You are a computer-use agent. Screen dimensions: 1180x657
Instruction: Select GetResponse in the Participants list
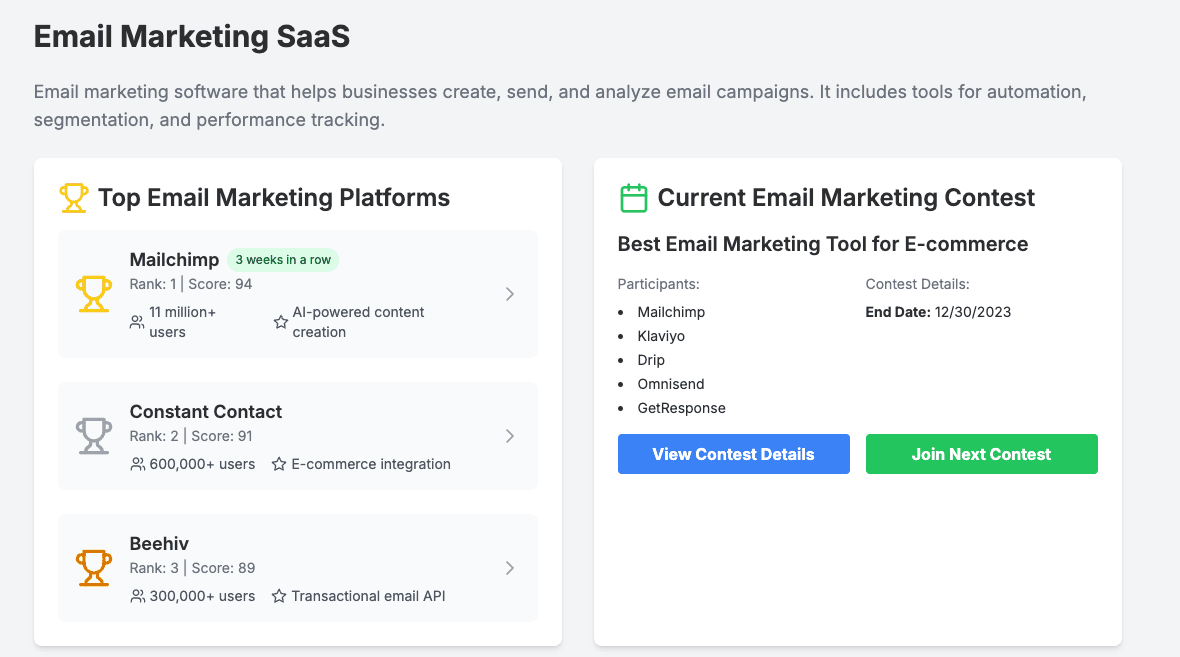[681, 409]
